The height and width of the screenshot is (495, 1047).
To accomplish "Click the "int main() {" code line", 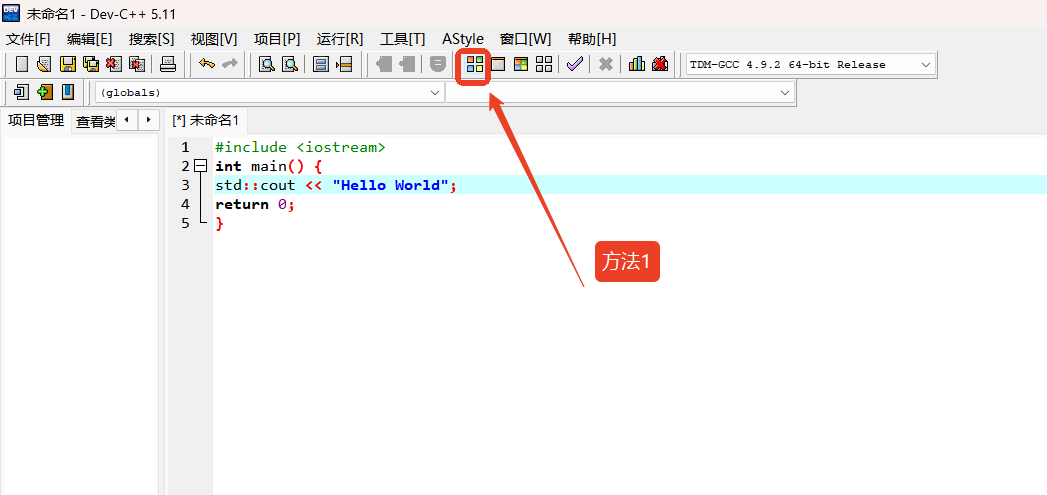I will [268, 166].
